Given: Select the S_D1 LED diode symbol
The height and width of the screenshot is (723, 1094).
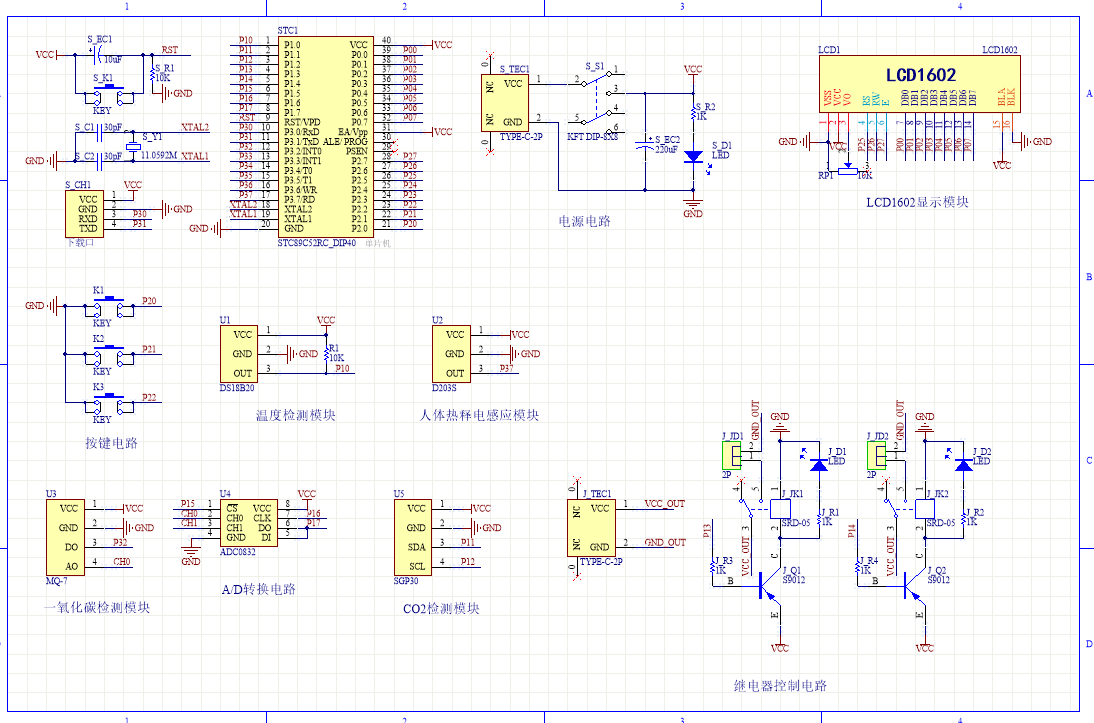Looking at the screenshot, I should pyautogui.click(x=692, y=157).
